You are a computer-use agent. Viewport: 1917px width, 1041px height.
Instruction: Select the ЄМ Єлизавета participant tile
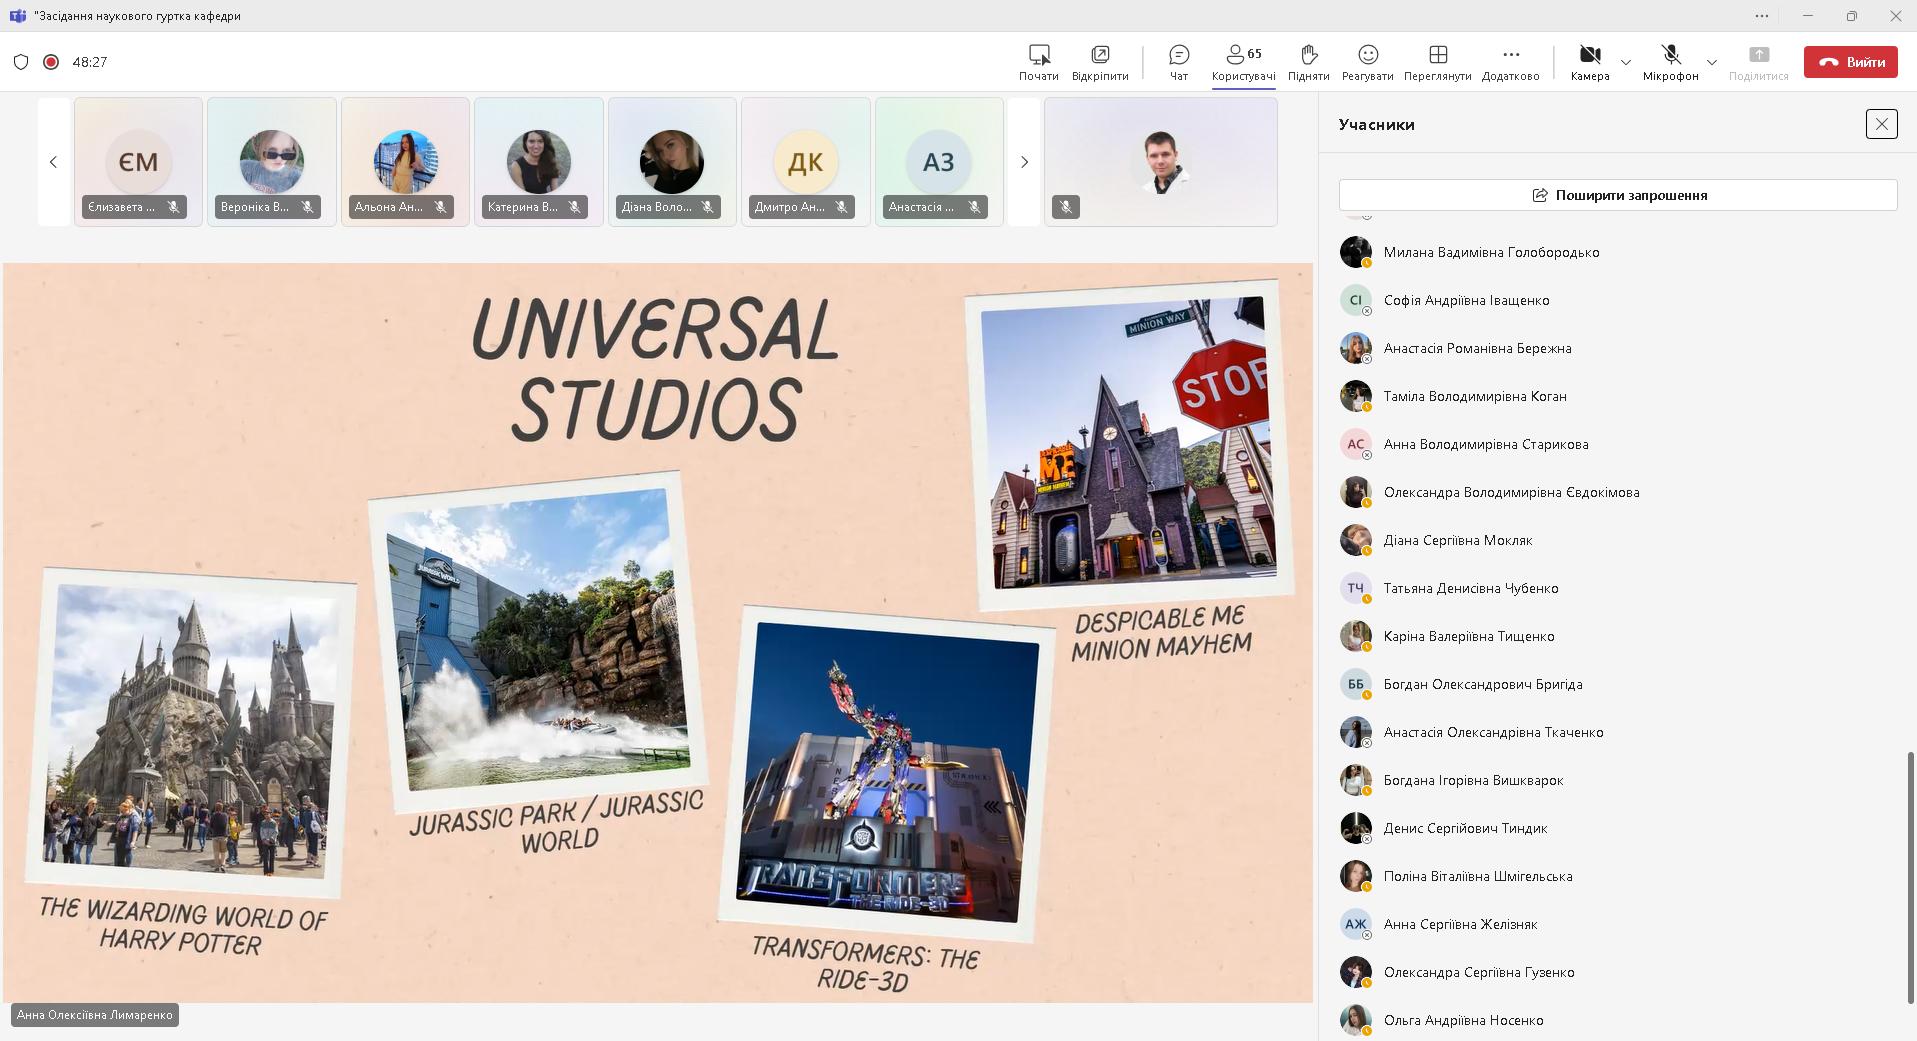[138, 162]
